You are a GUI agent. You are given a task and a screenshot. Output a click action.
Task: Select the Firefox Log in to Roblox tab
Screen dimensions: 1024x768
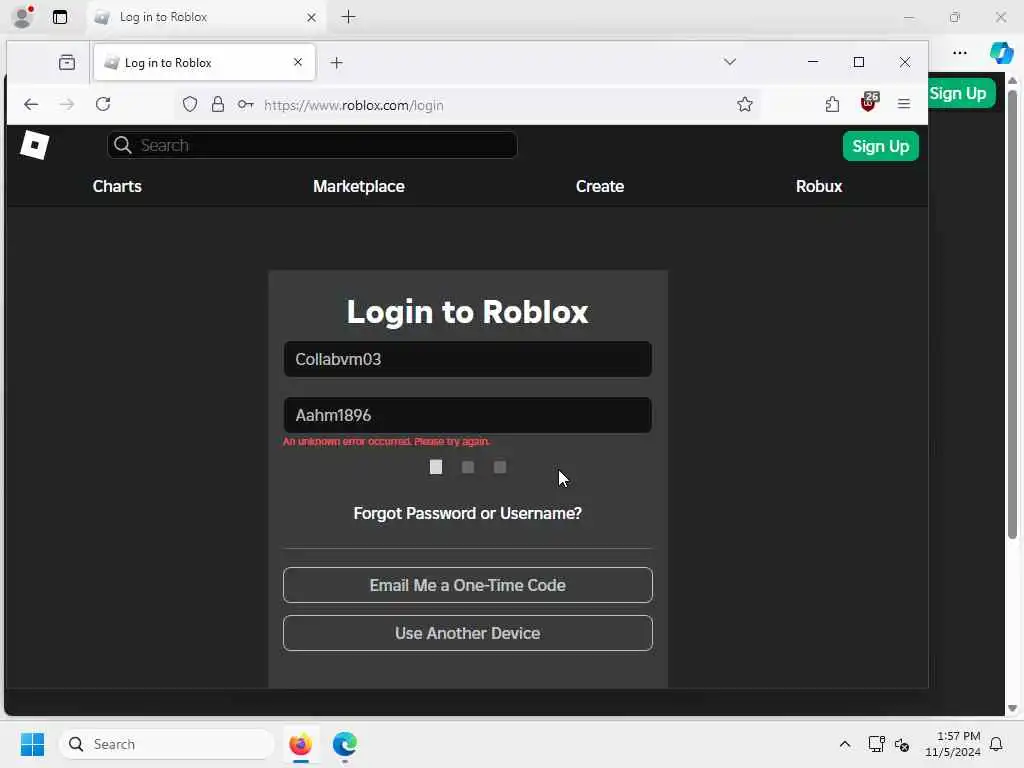point(204,63)
